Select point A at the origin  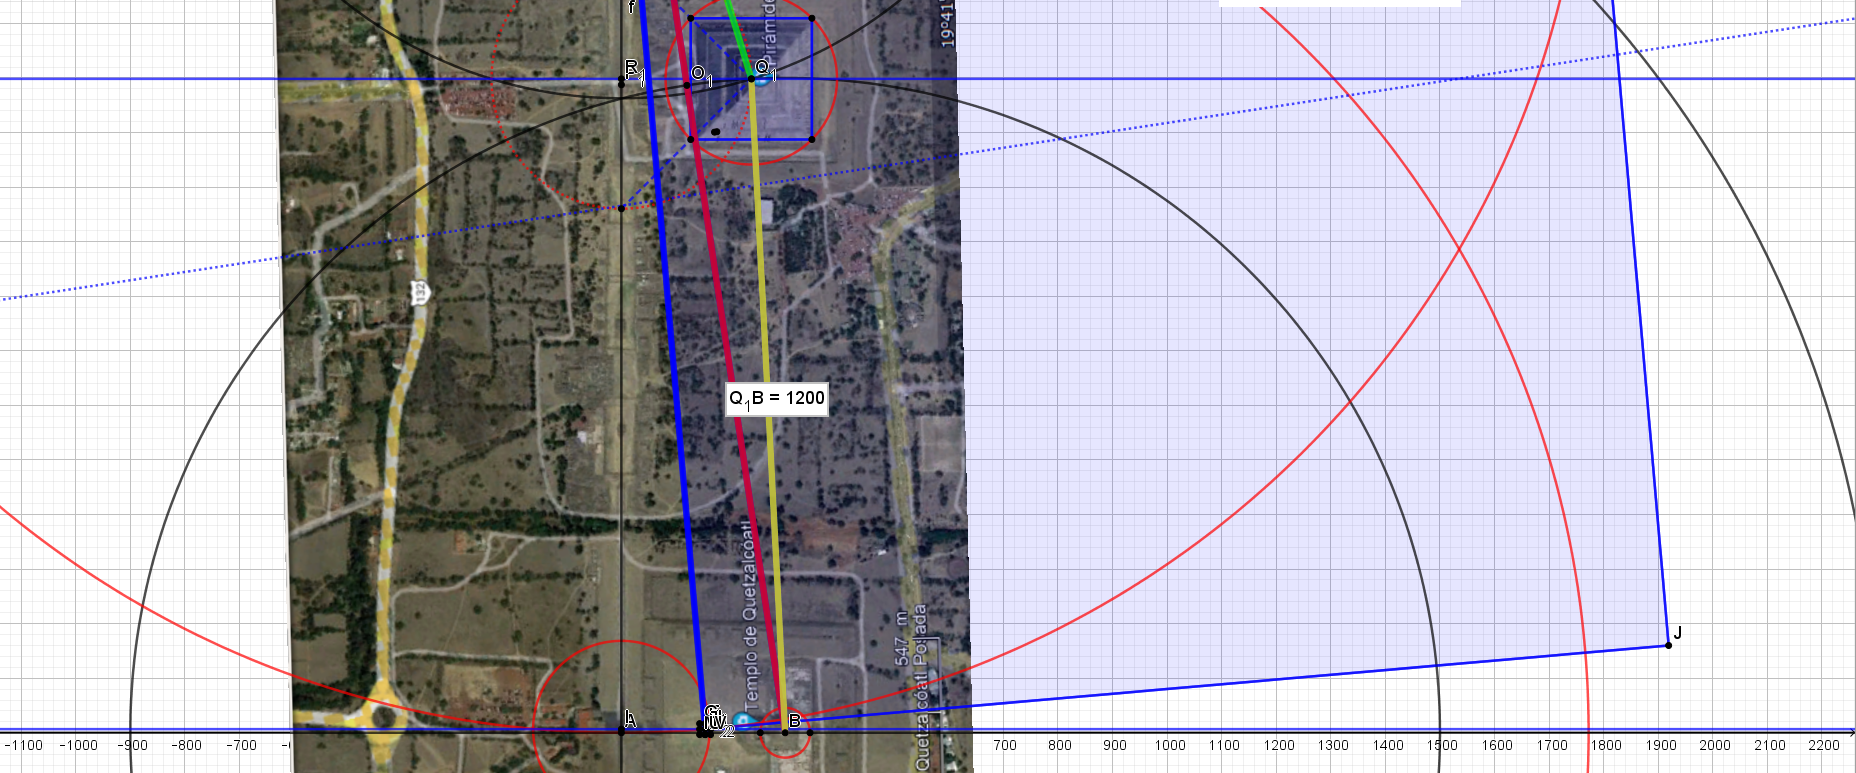(x=621, y=731)
